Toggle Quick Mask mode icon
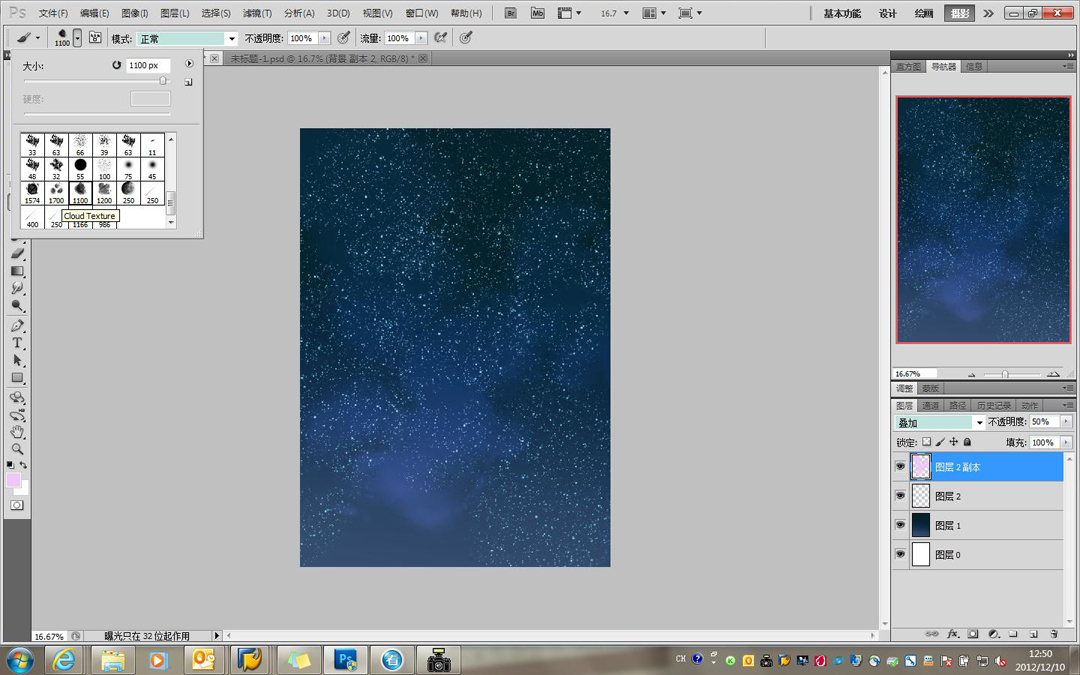 pos(17,505)
